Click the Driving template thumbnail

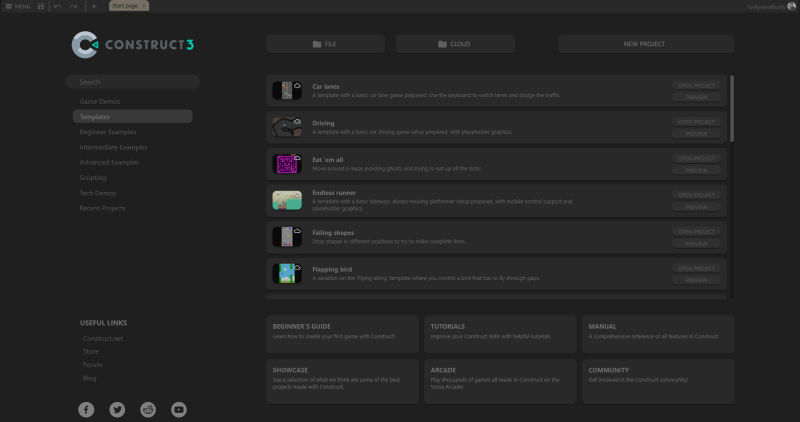pos(287,127)
